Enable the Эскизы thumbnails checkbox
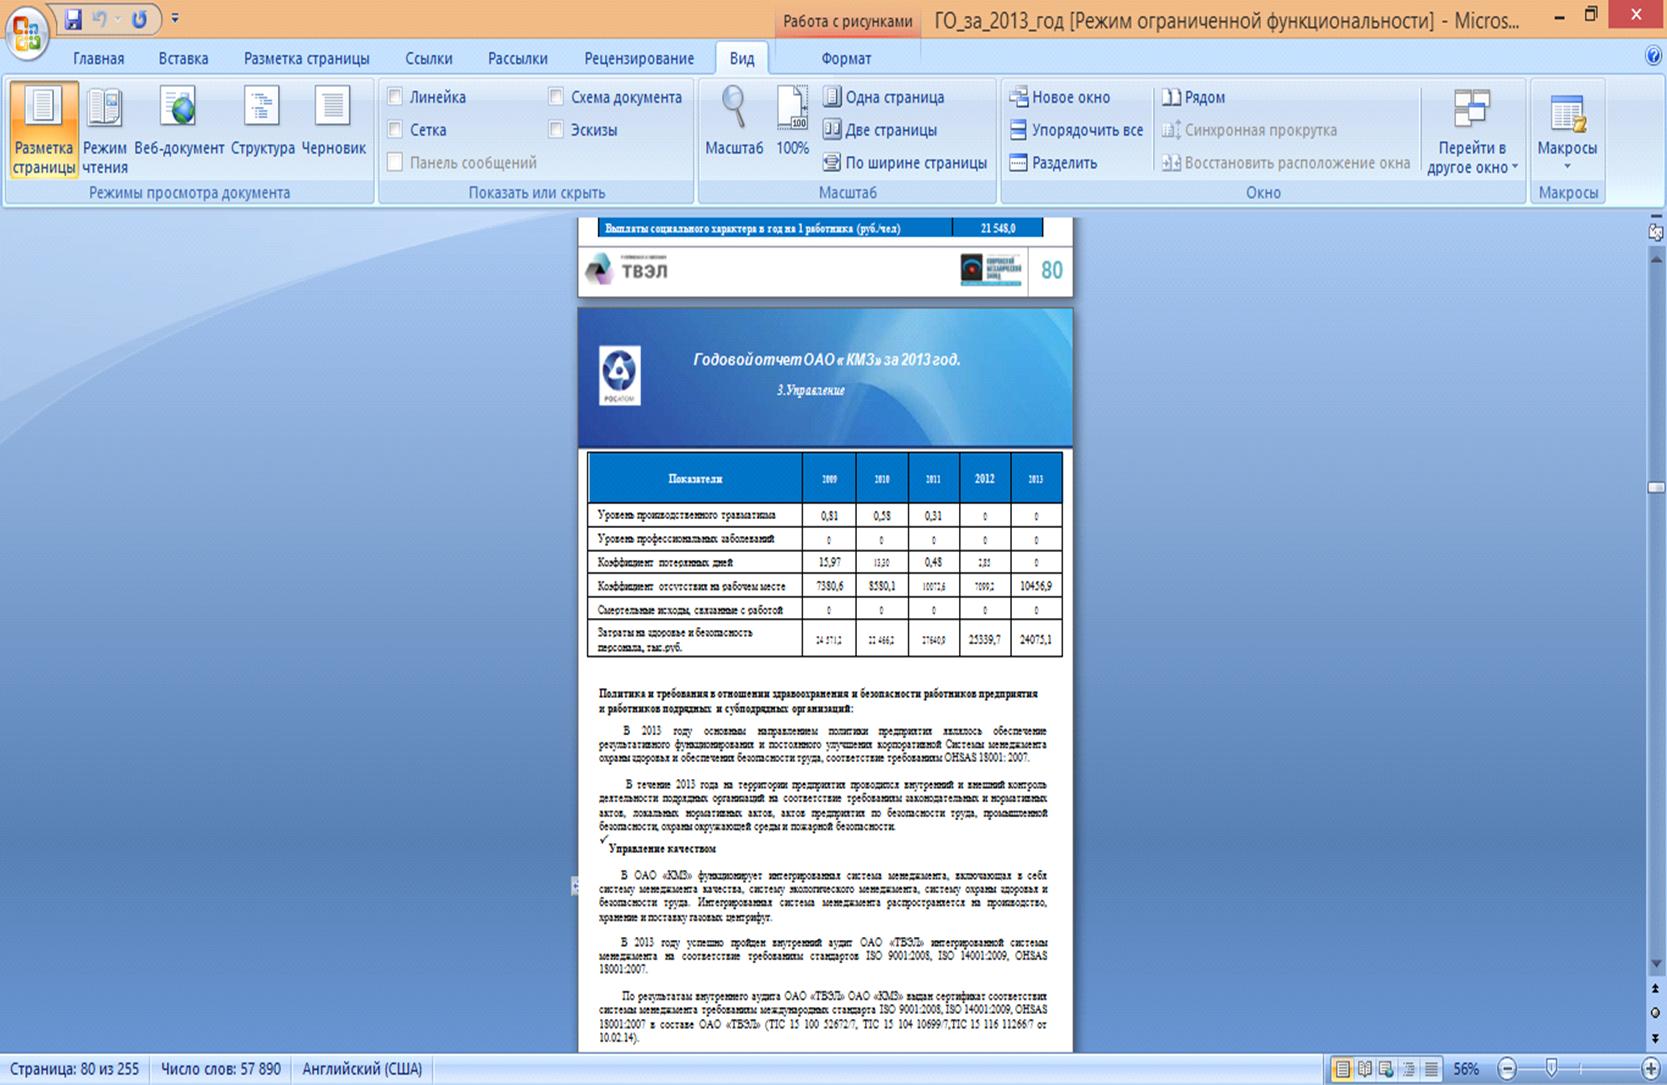This screenshot has width=1667, height=1085. coord(556,130)
